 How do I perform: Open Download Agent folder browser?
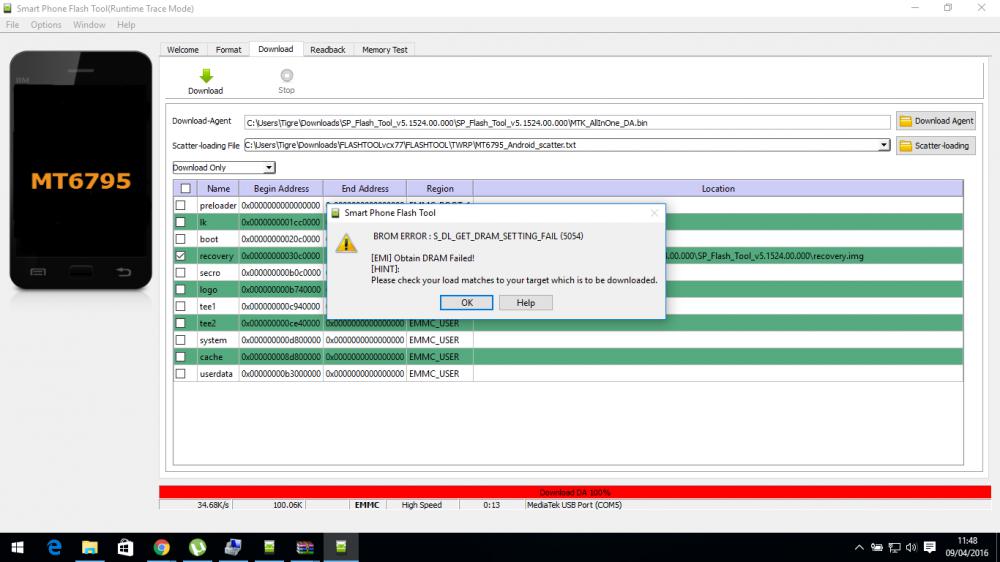click(x=935, y=121)
